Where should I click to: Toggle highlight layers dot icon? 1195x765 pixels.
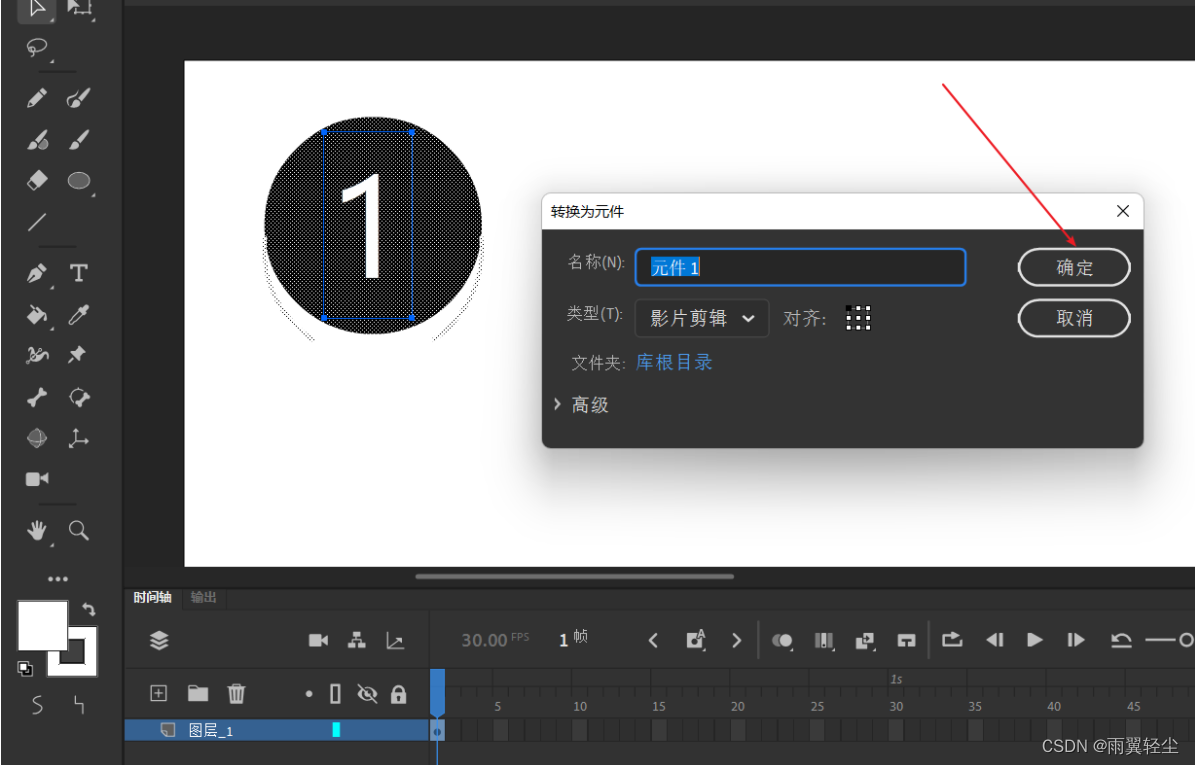(x=309, y=694)
